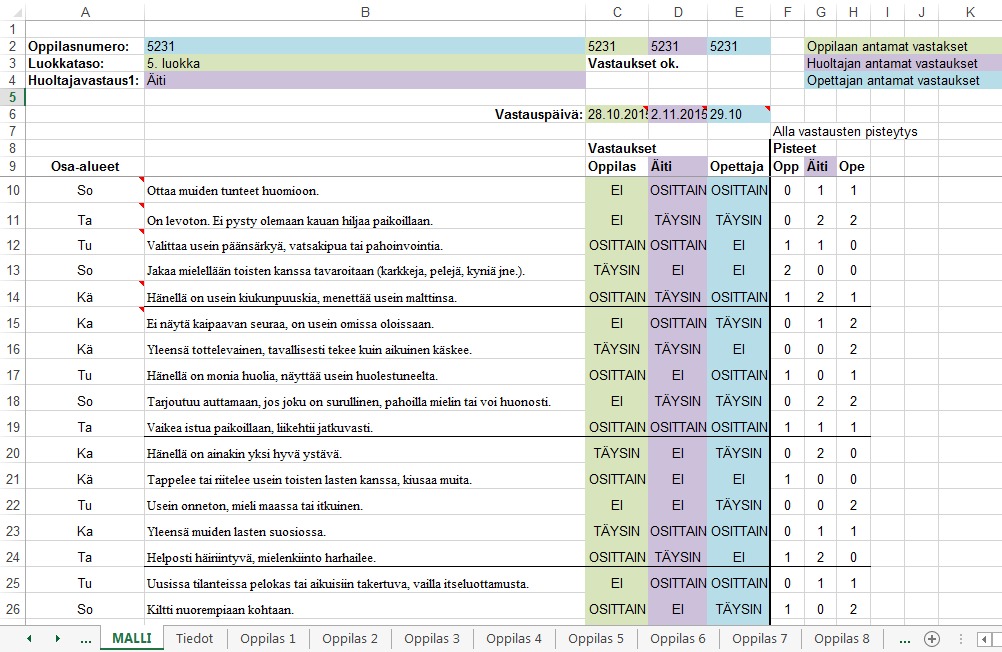Click 'Ottaa muiden tunteet huomioon.' cell

coord(365,190)
